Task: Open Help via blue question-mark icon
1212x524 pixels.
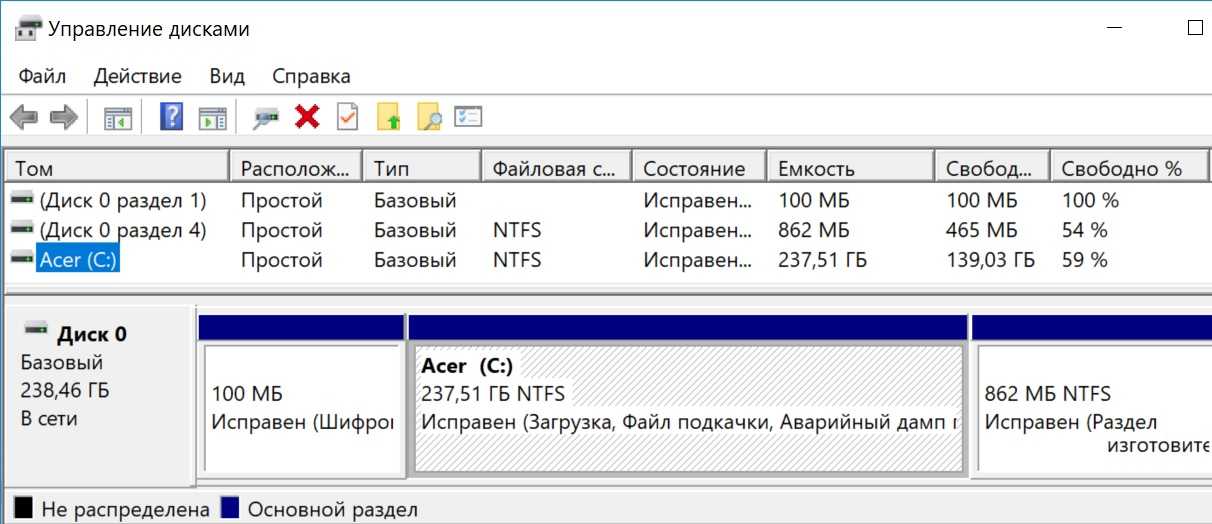Action: [x=172, y=118]
